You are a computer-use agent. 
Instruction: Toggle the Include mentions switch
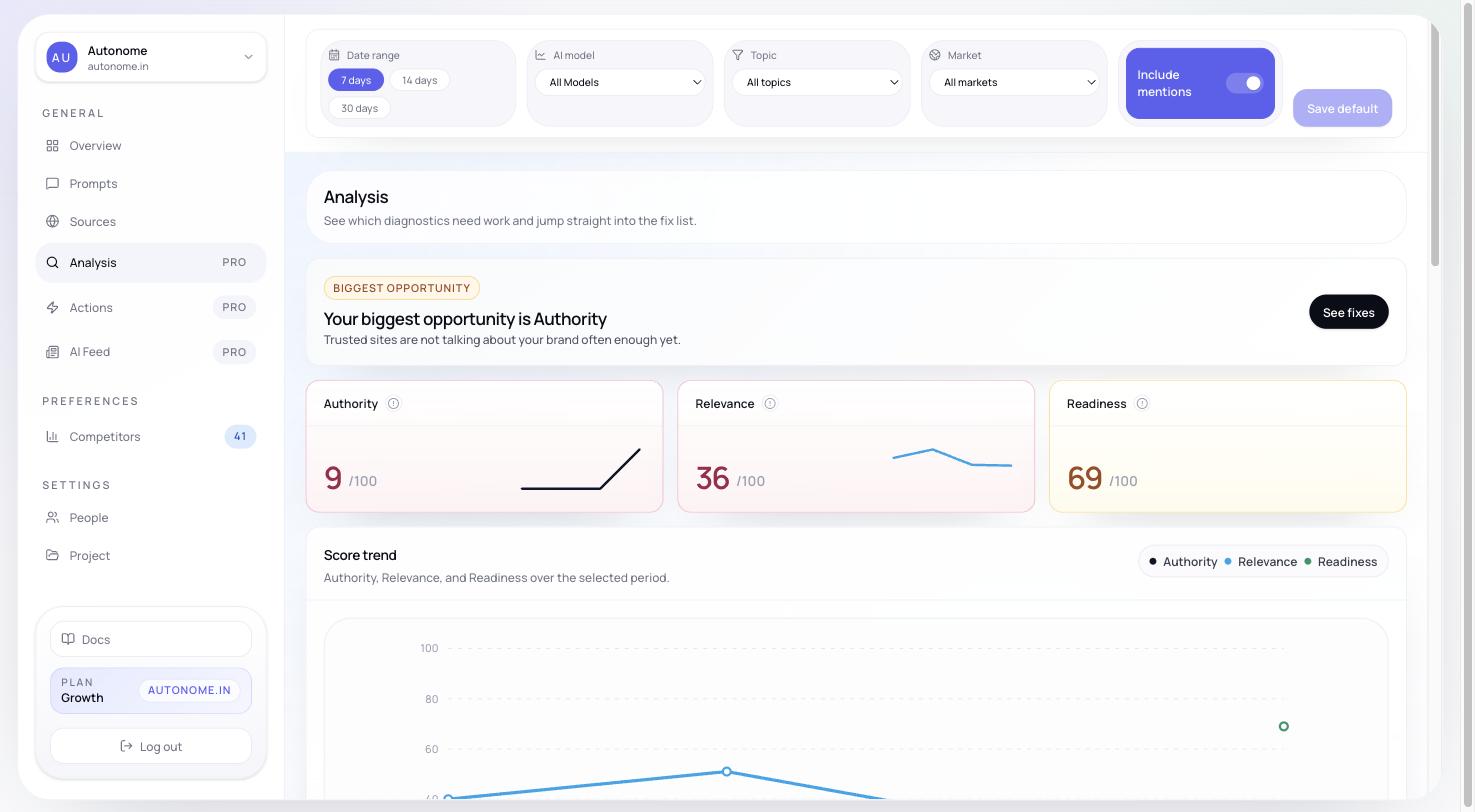[x=1245, y=83]
